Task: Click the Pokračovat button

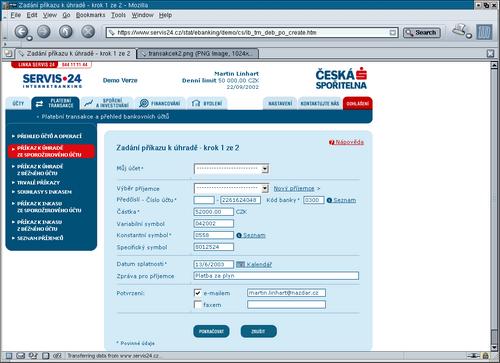Action: [211, 331]
